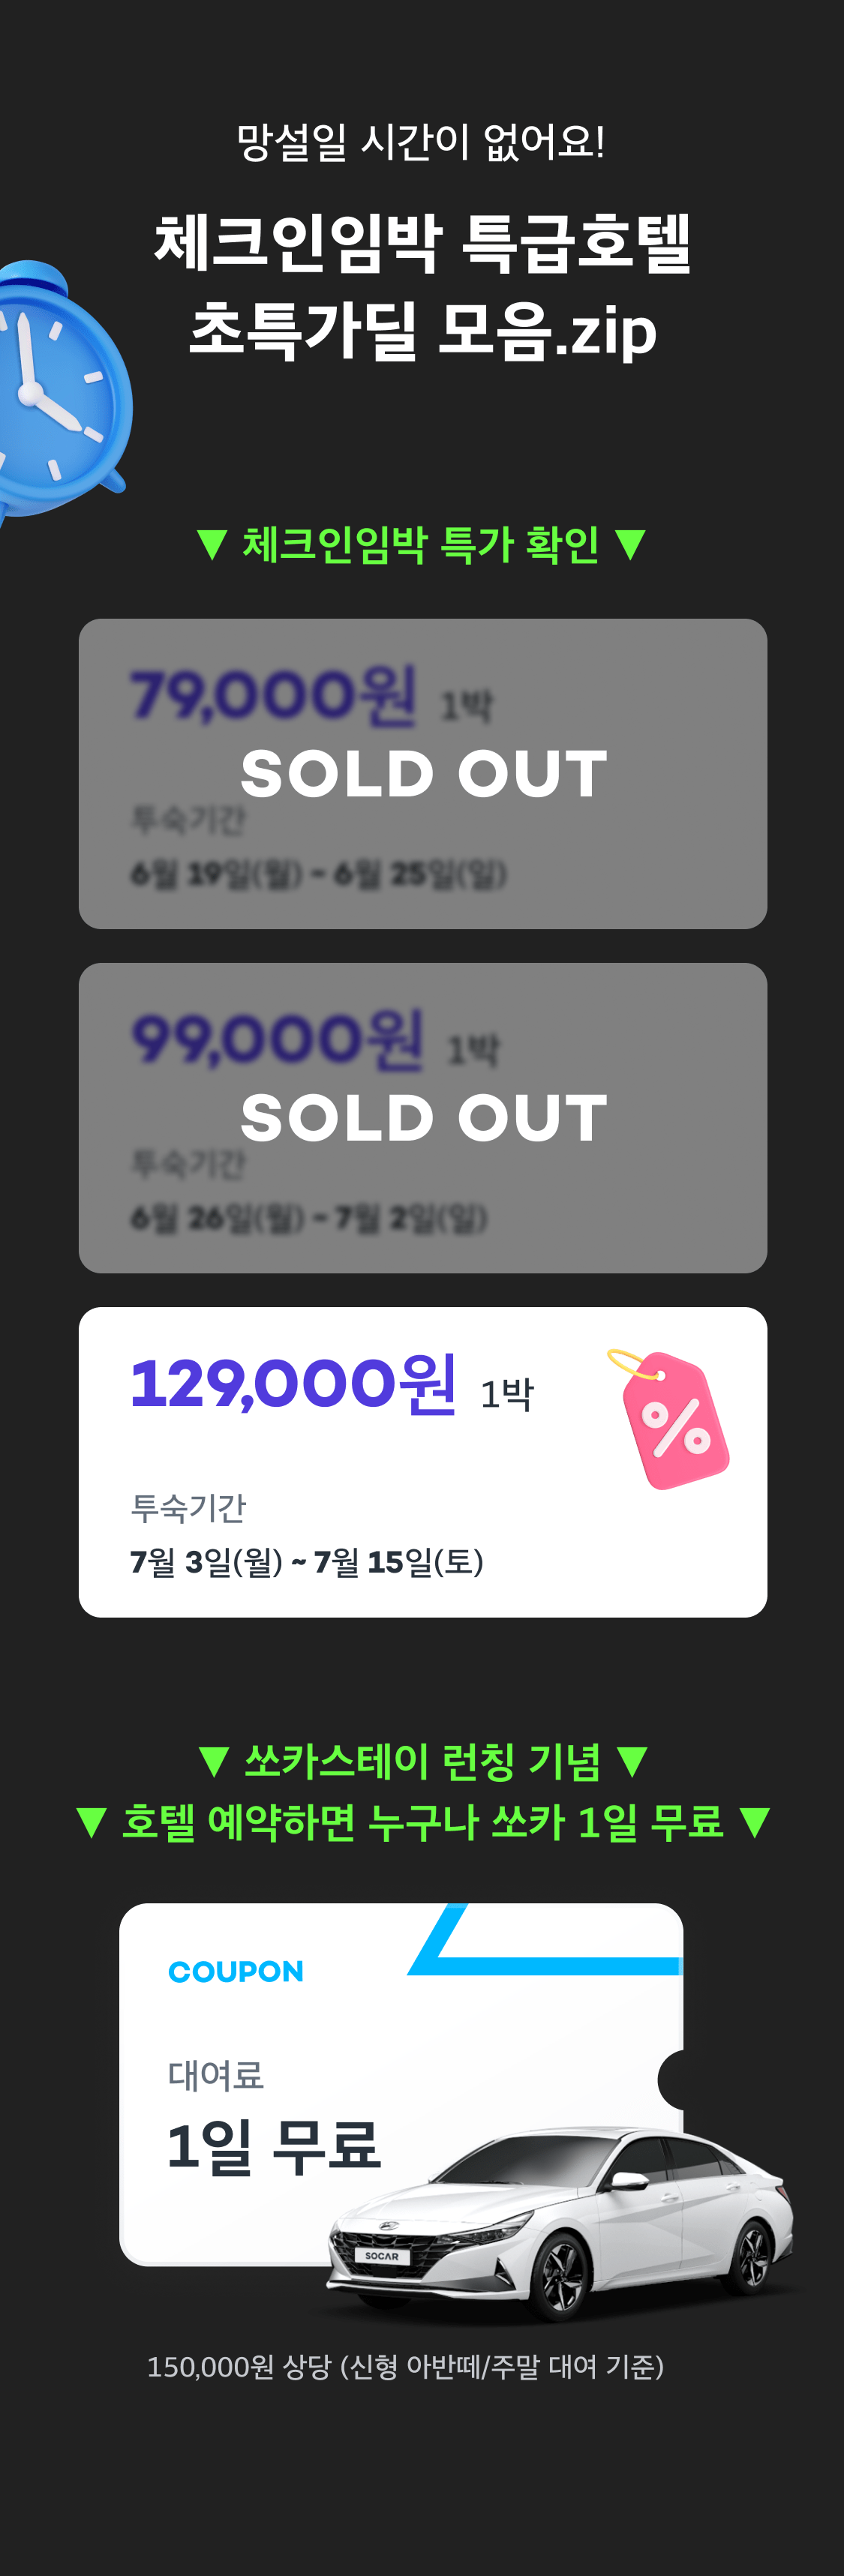Screen dimensions: 844x2576
Task: Tap the pink percent discount tag
Action: coord(669,1418)
